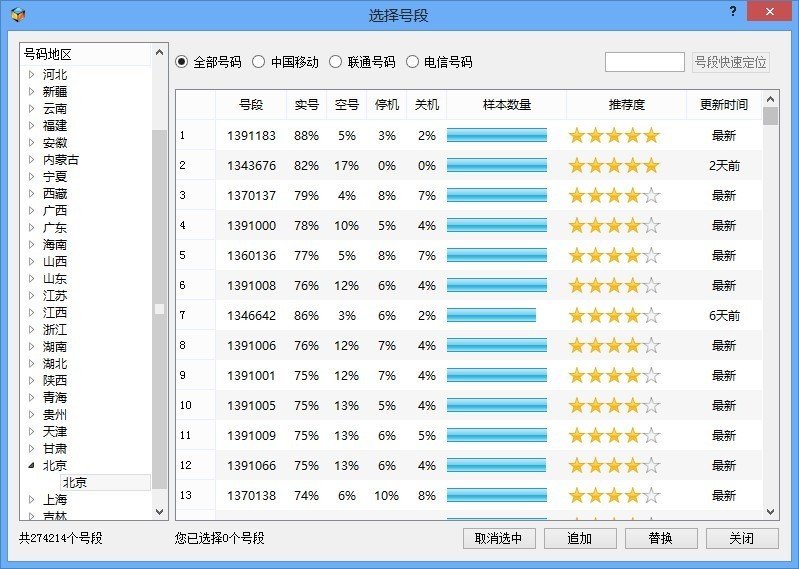
Task: Click the star rating for 1343676
Action: [x=614, y=165]
